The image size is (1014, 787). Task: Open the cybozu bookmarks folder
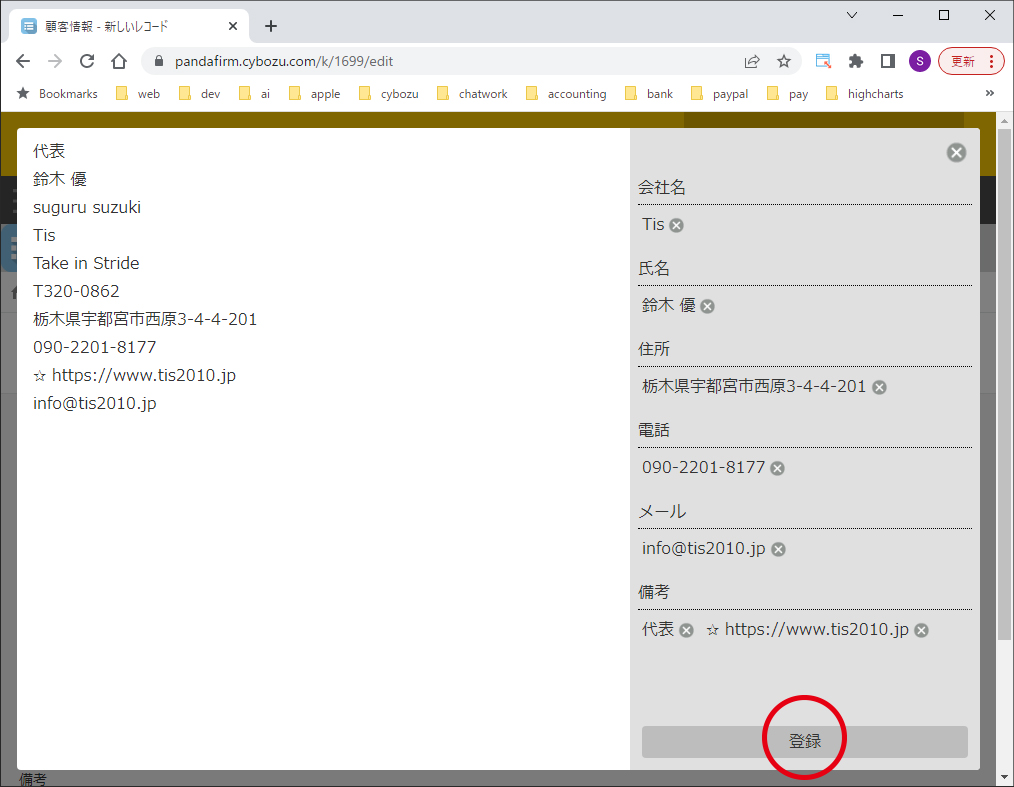click(388, 94)
